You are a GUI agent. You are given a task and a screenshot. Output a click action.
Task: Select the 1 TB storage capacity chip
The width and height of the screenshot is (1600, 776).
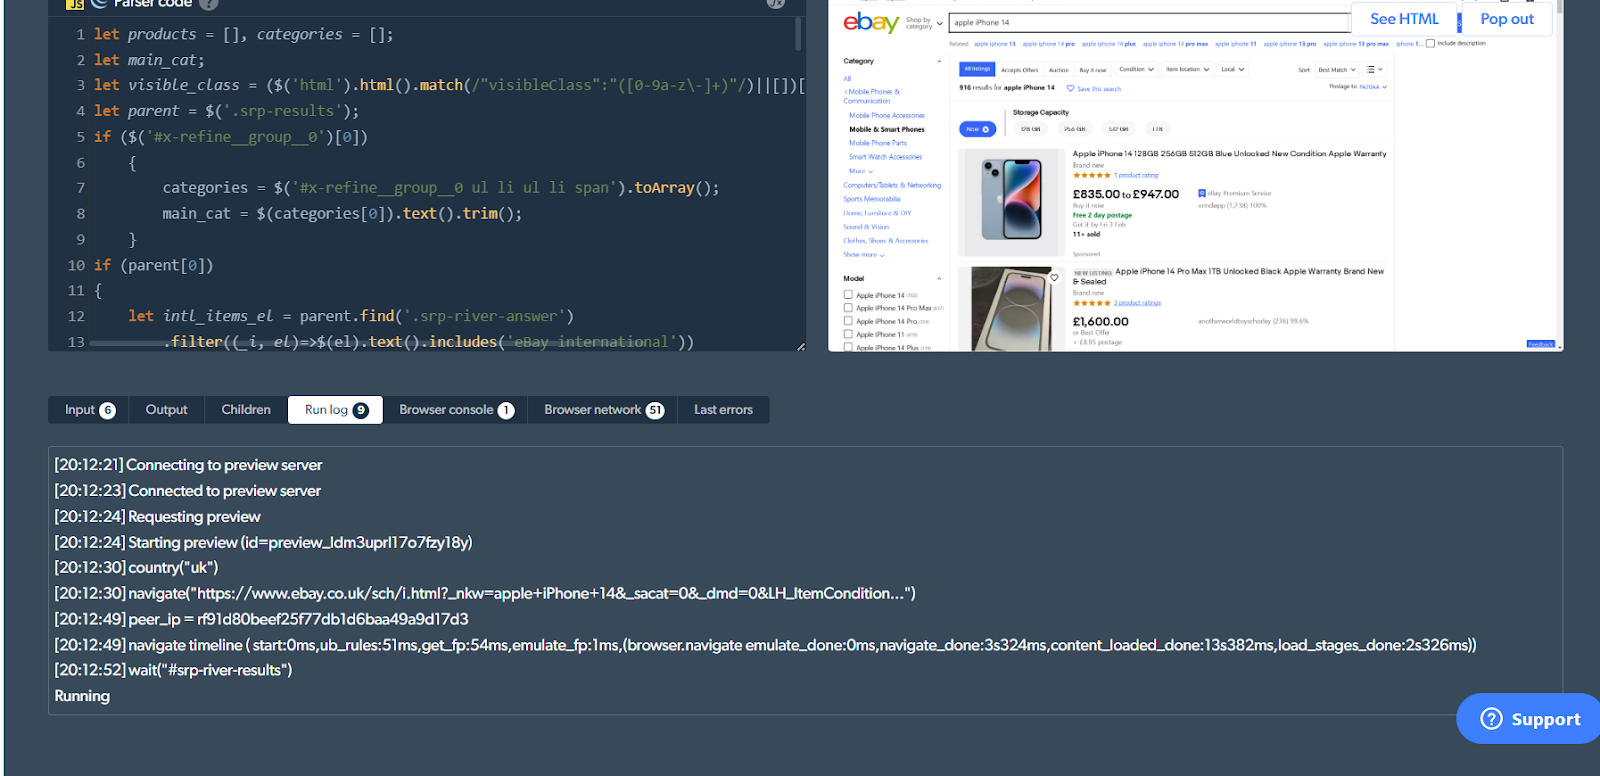pos(1157,129)
